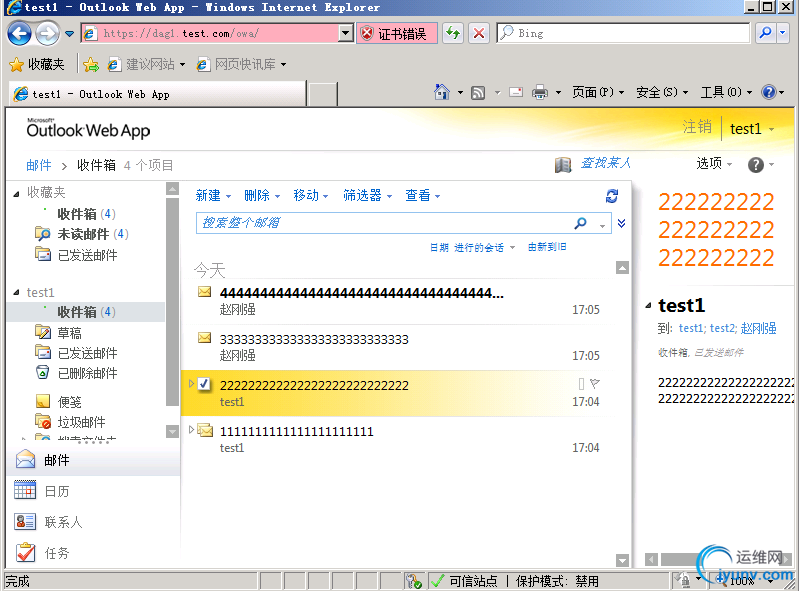Open the Page (P) menu
This screenshot has width=799, height=591.
pos(598,92)
